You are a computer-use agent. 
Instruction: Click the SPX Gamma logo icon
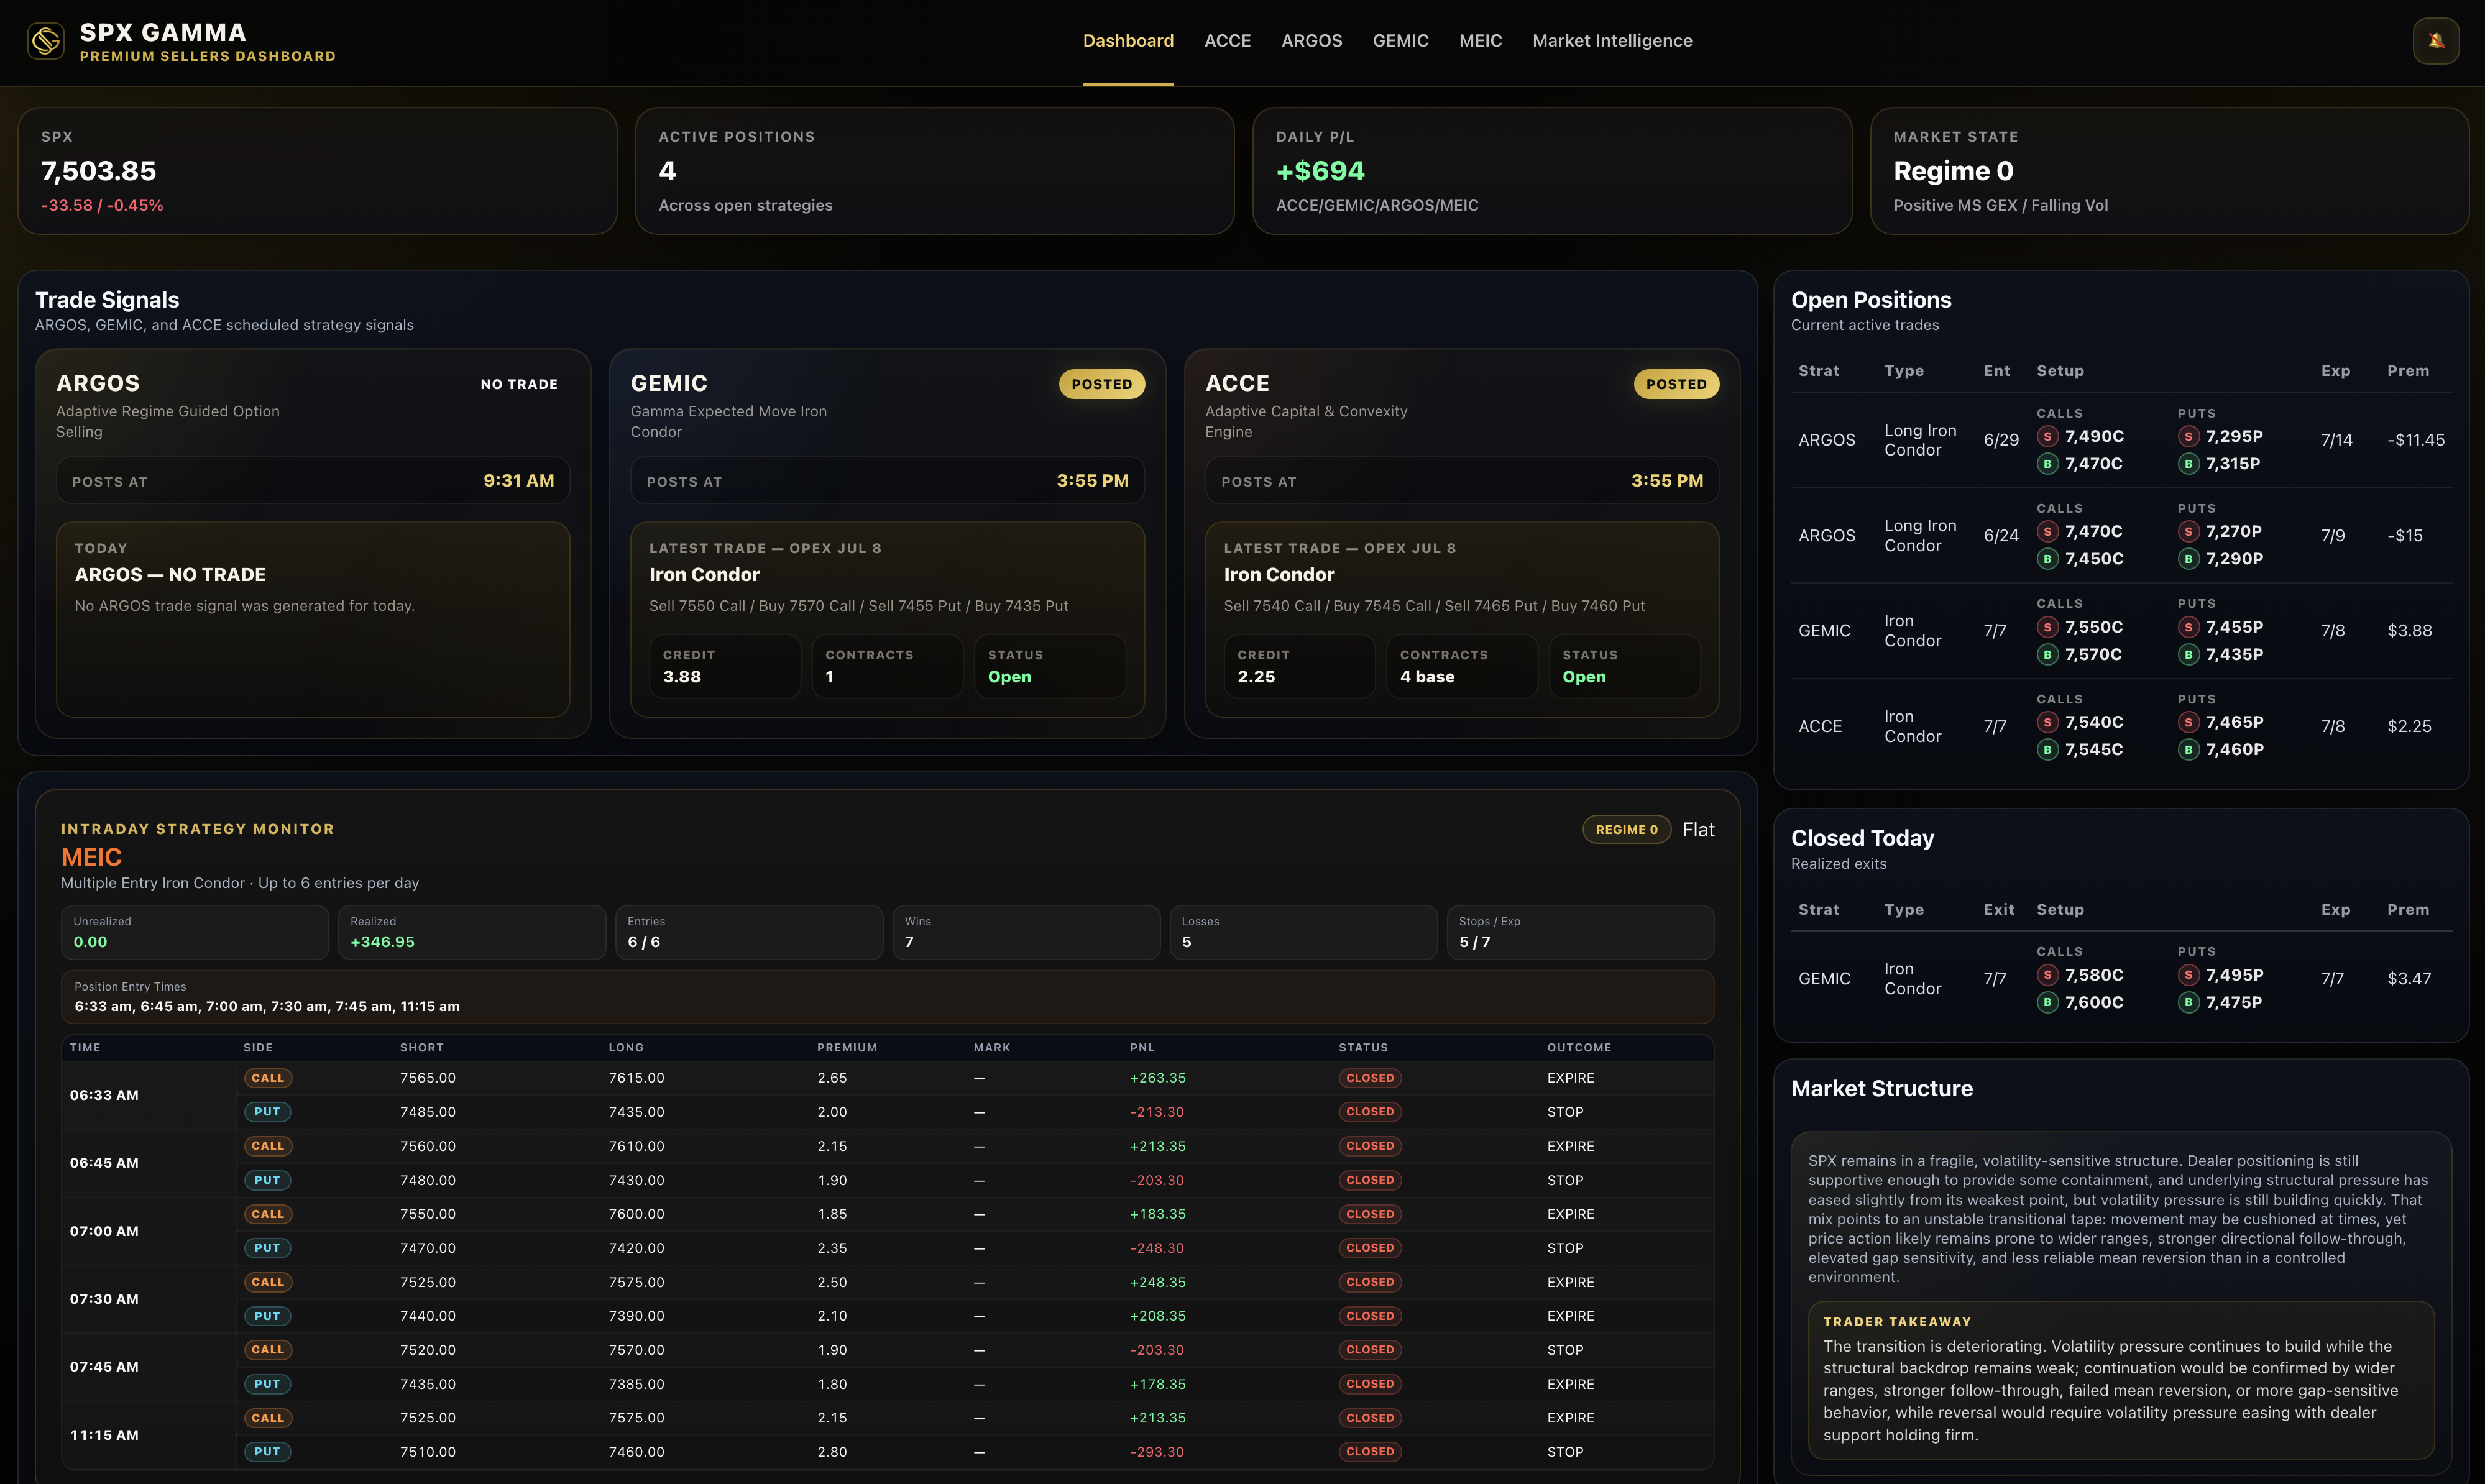[x=46, y=41]
